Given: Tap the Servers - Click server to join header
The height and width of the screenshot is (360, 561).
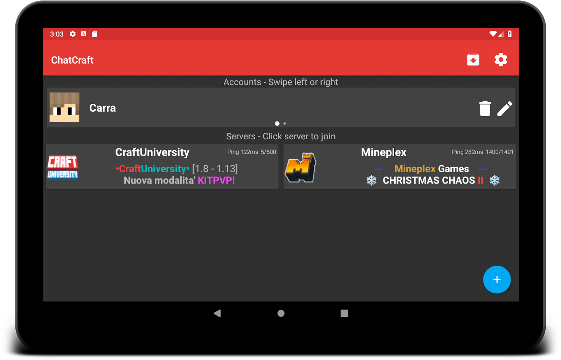Looking at the screenshot, I should click(x=281, y=136).
